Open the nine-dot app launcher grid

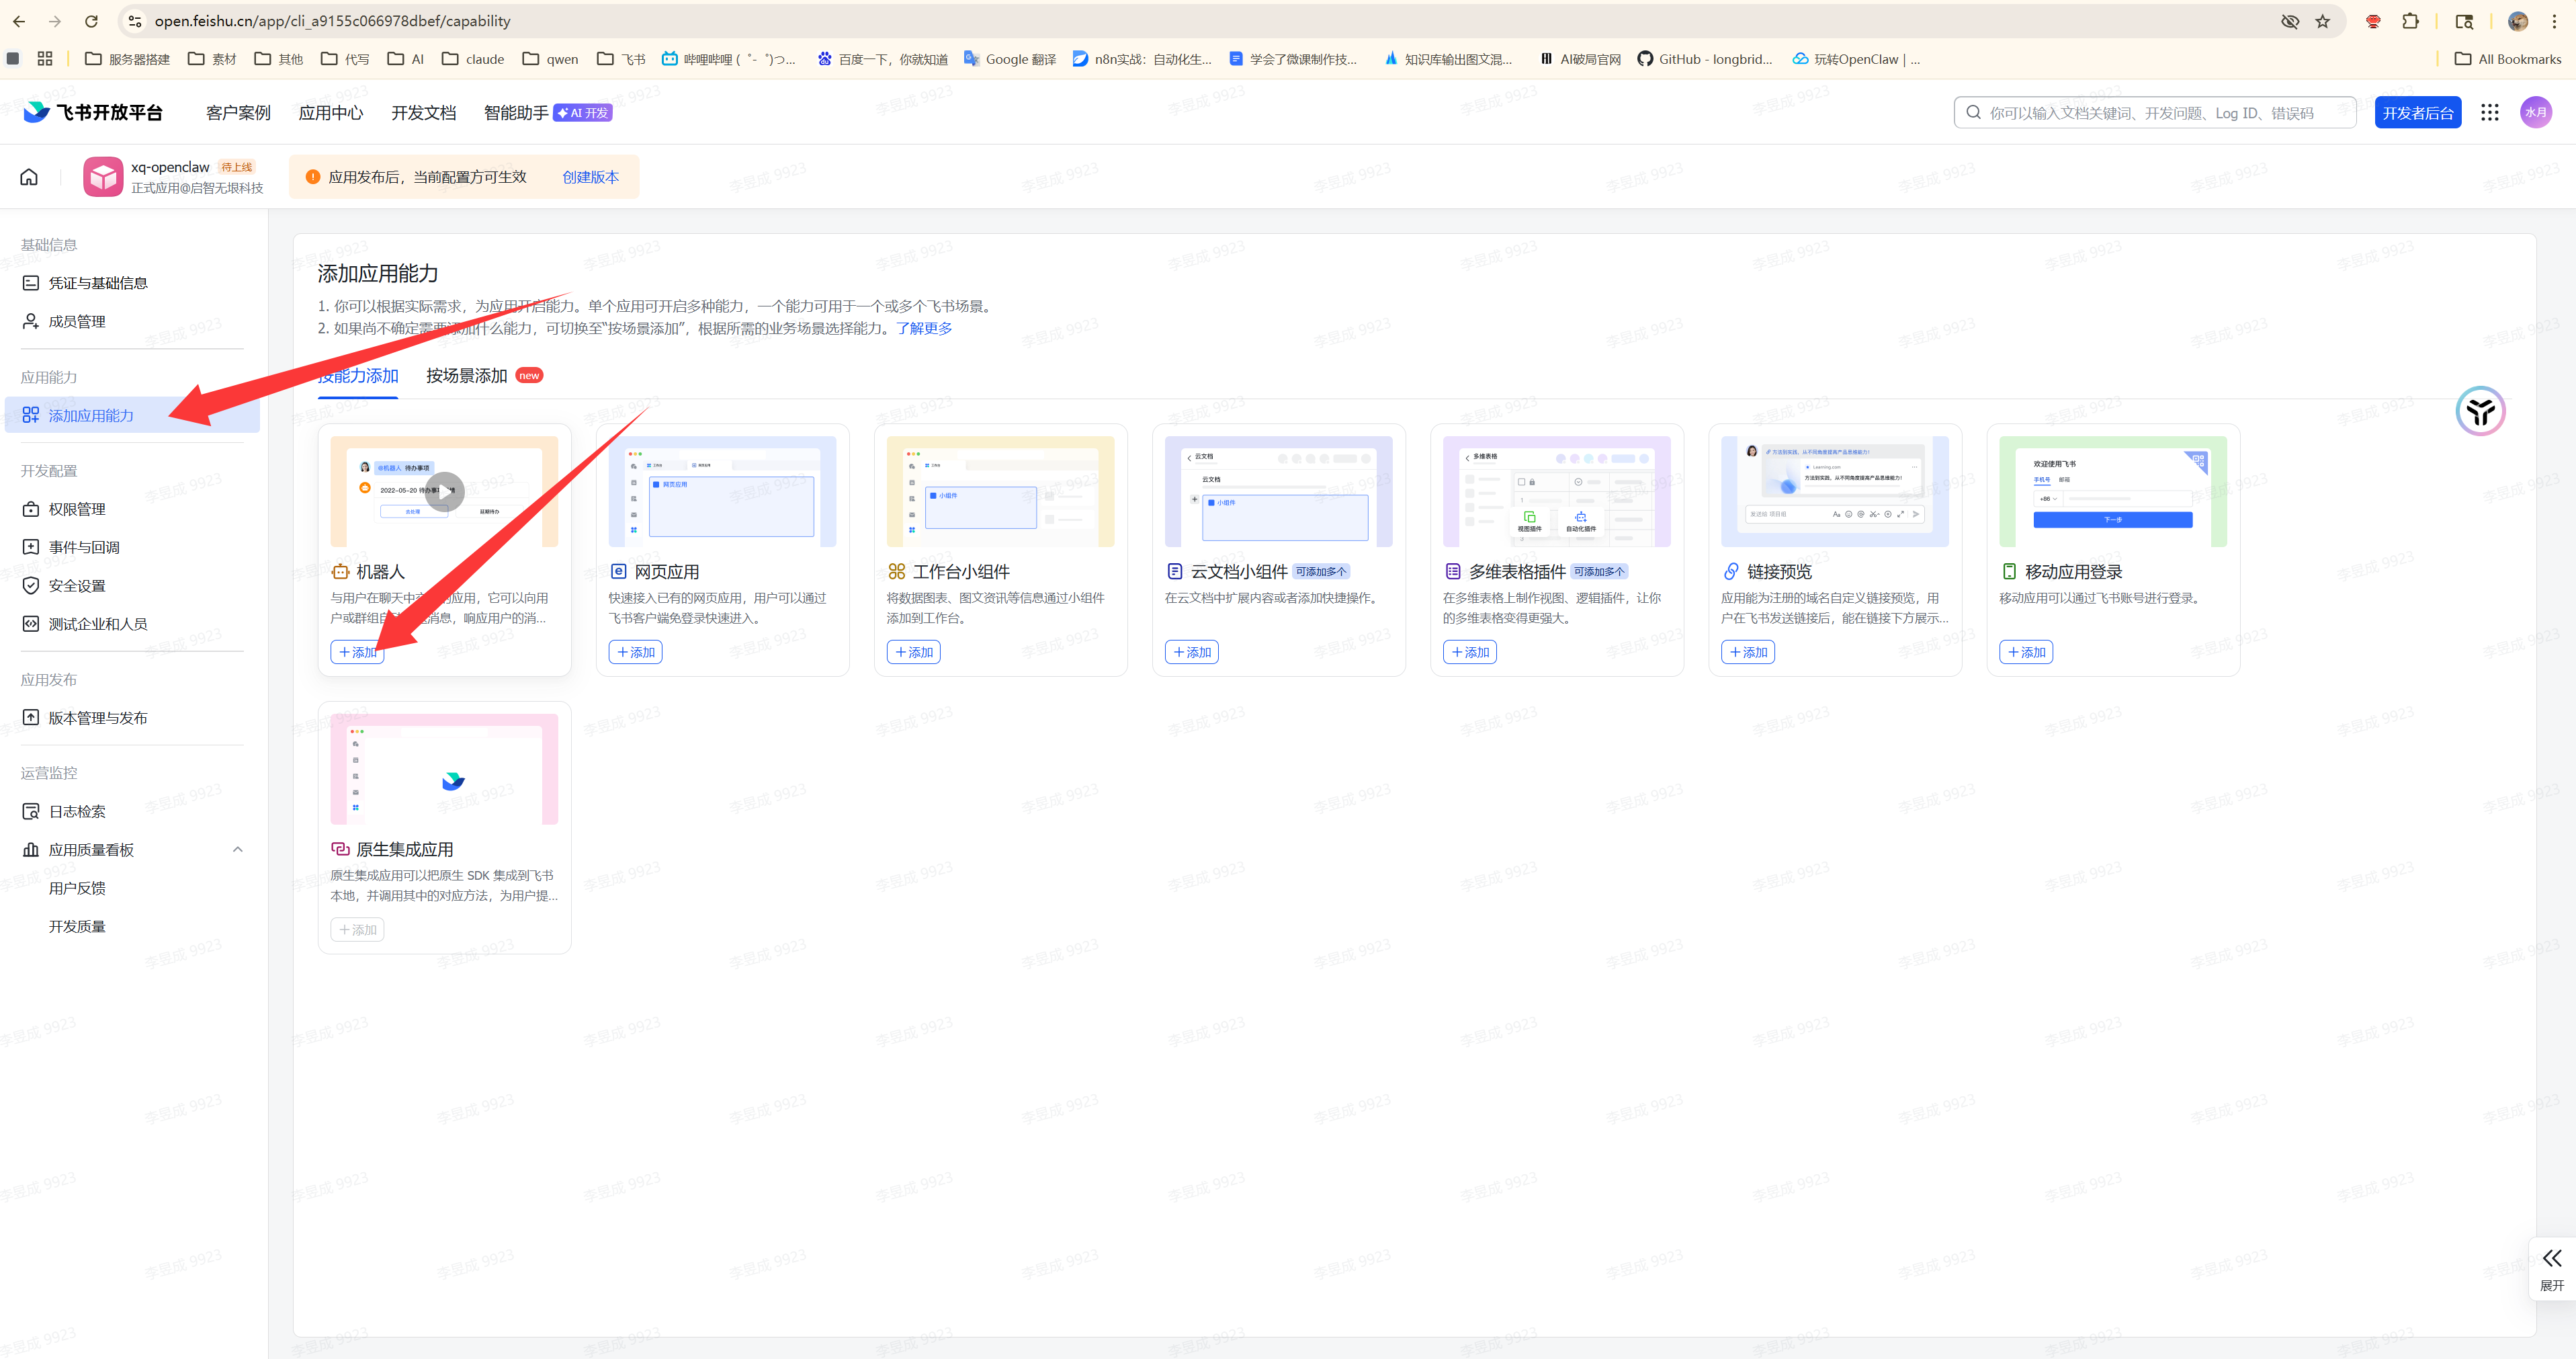click(x=2489, y=113)
